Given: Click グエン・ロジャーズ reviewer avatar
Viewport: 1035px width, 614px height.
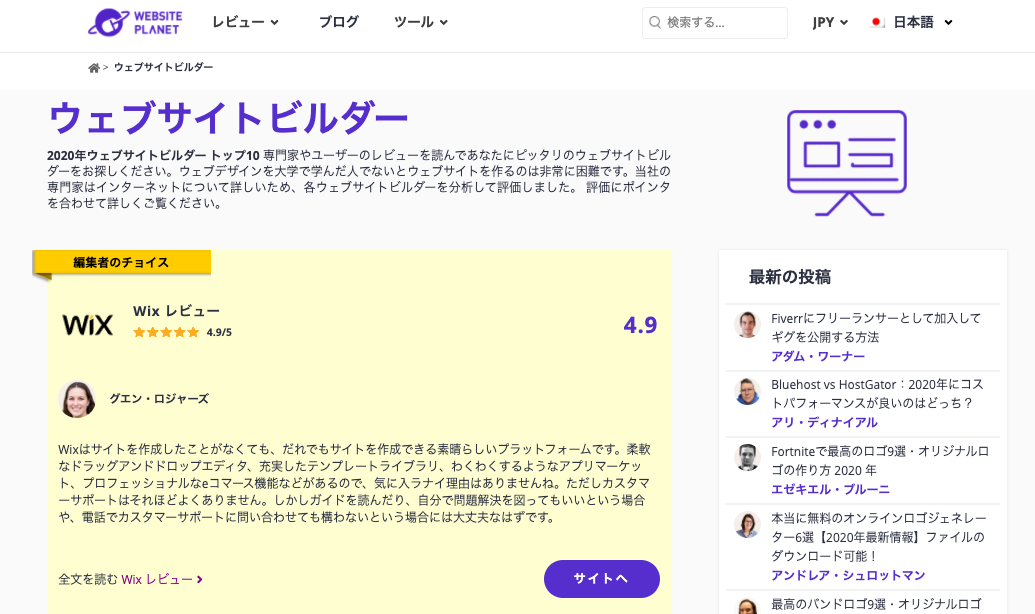Looking at the screenshot, I should pos(77,399).
